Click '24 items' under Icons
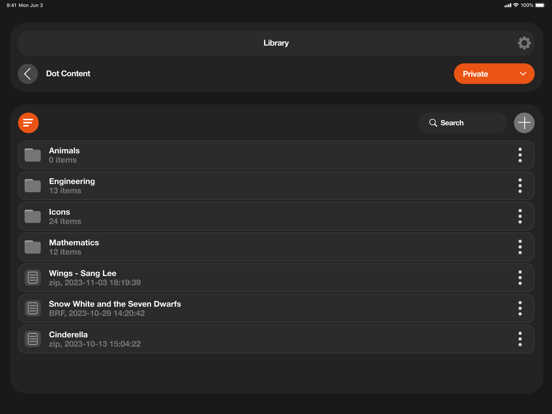The image size is (552, 414). click(x=65, y=221)
